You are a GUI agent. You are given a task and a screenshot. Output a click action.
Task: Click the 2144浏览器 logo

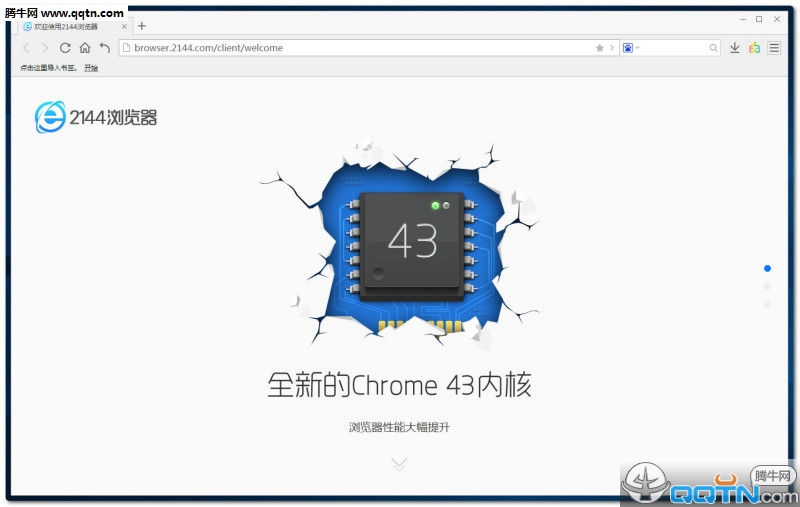point(96,117)
